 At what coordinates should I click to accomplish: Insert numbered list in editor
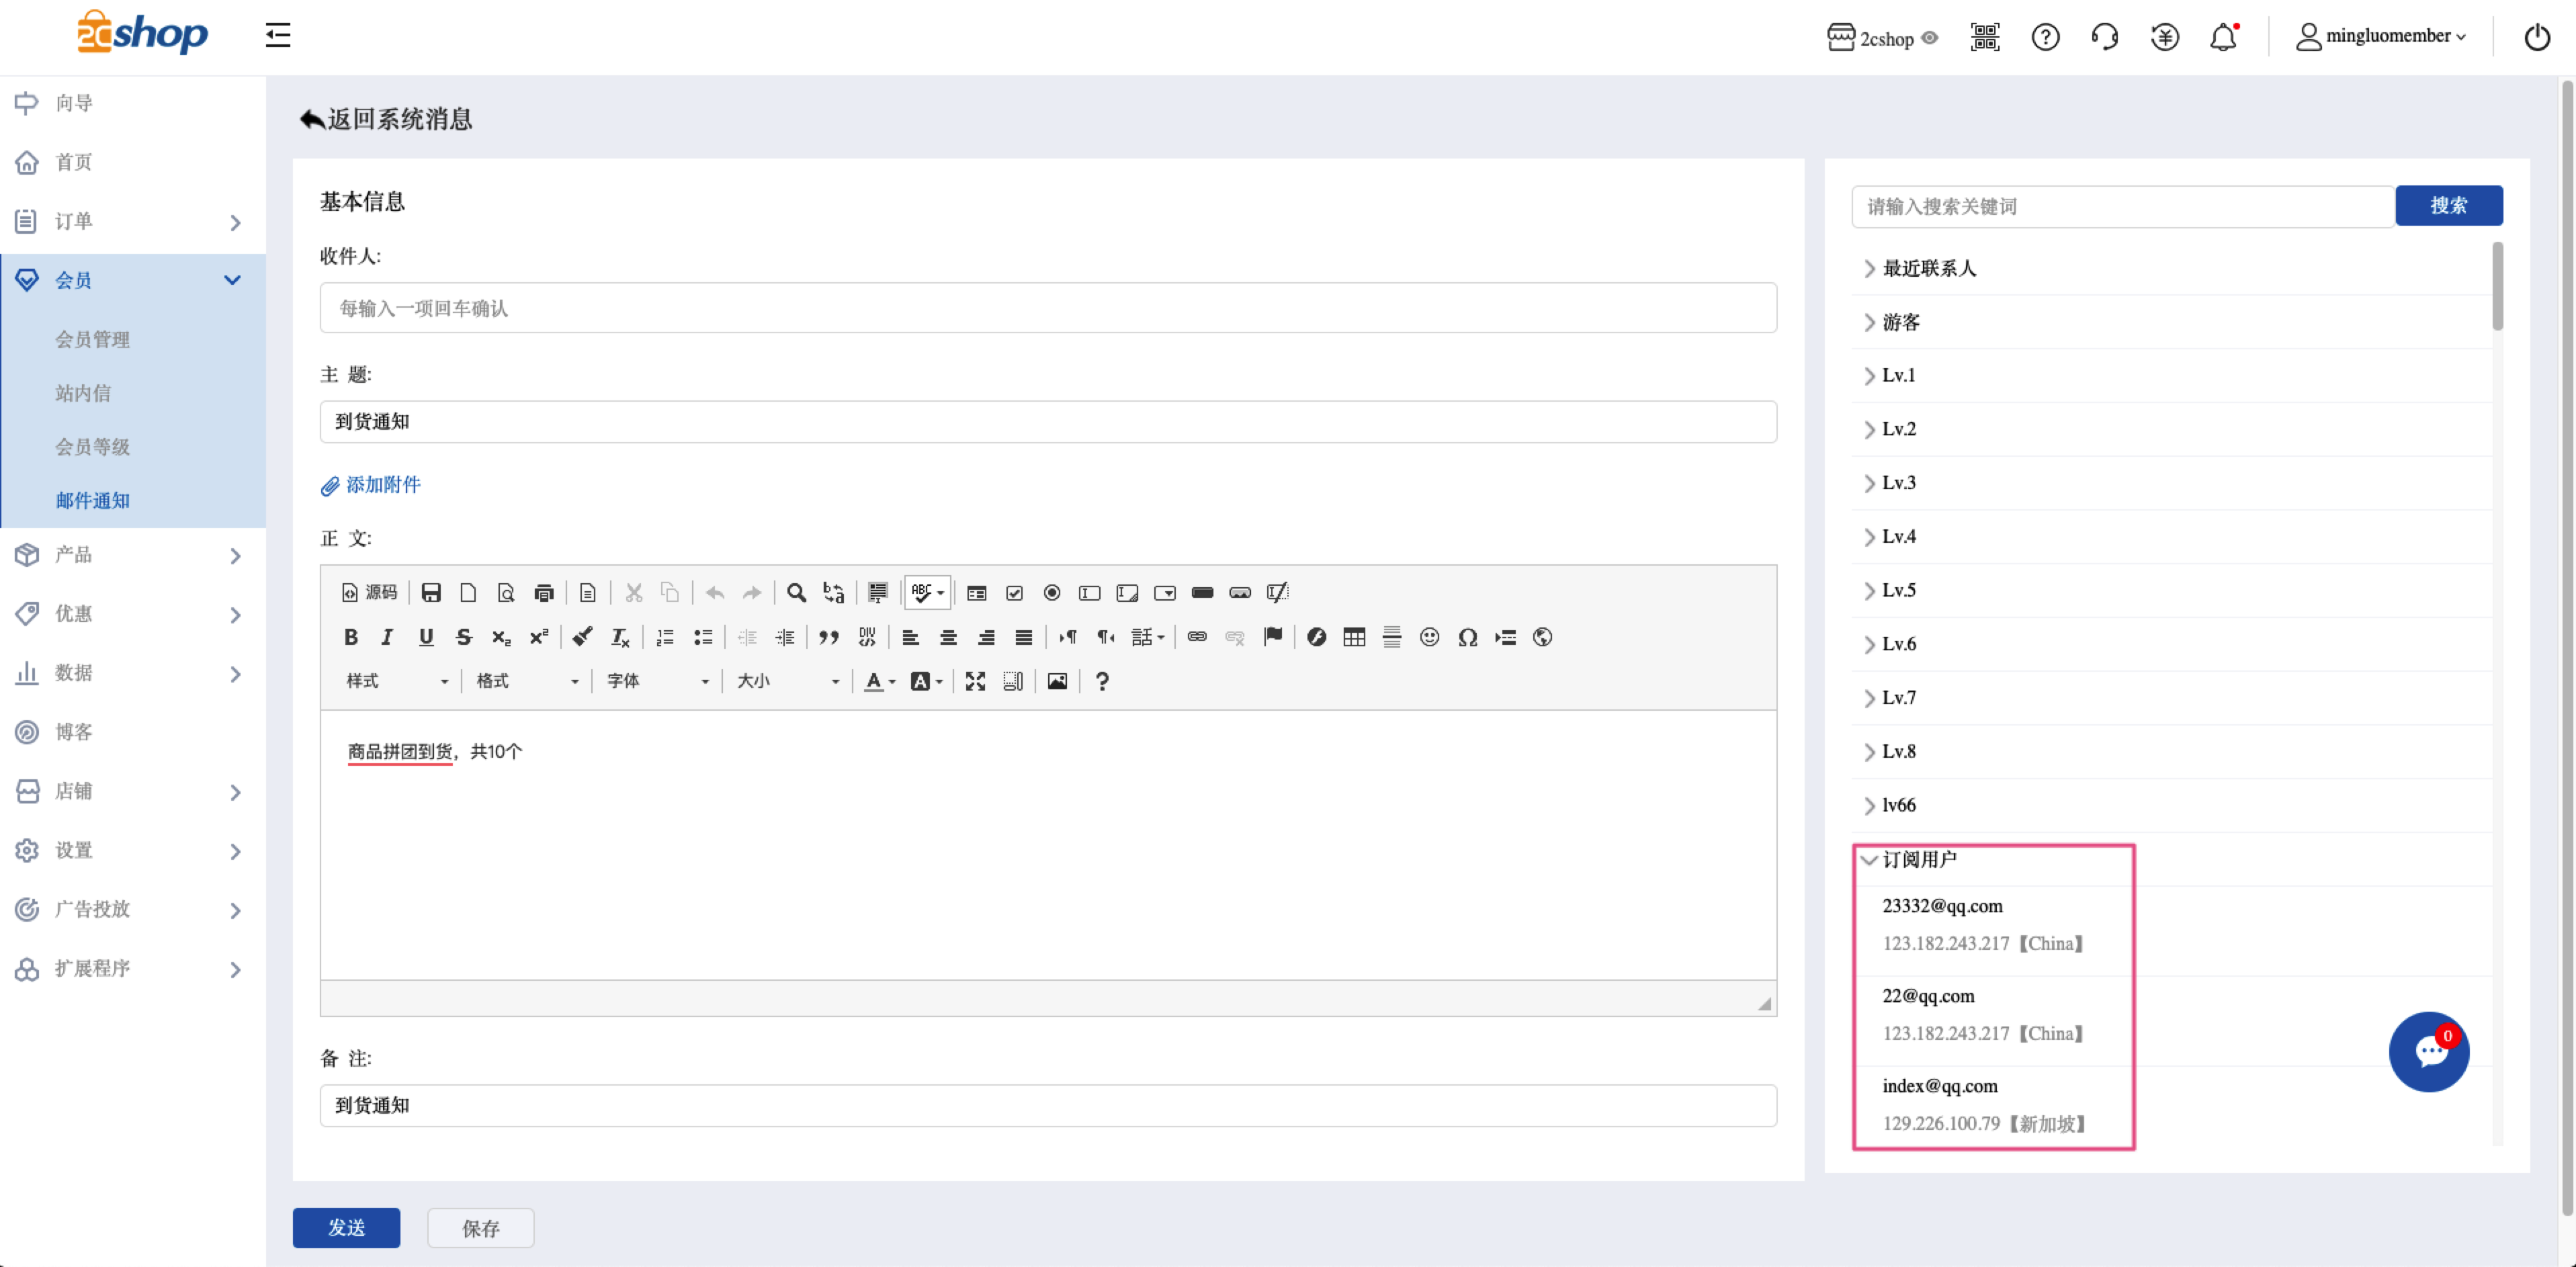click(665, 637)
